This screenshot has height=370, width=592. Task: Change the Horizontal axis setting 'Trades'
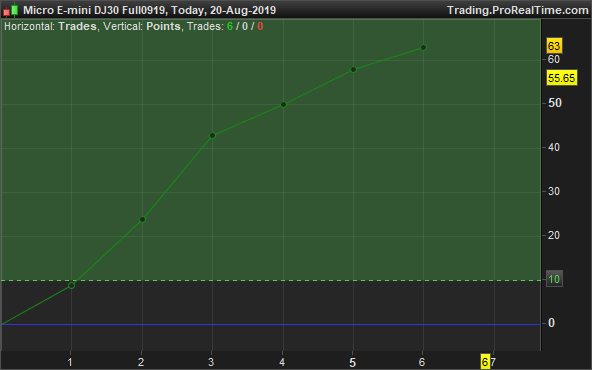click(x=77, y=26)
